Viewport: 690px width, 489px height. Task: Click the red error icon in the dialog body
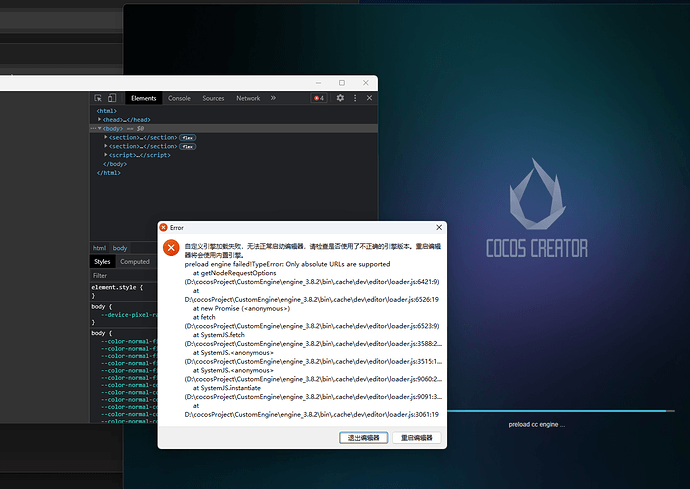(171, 248)
